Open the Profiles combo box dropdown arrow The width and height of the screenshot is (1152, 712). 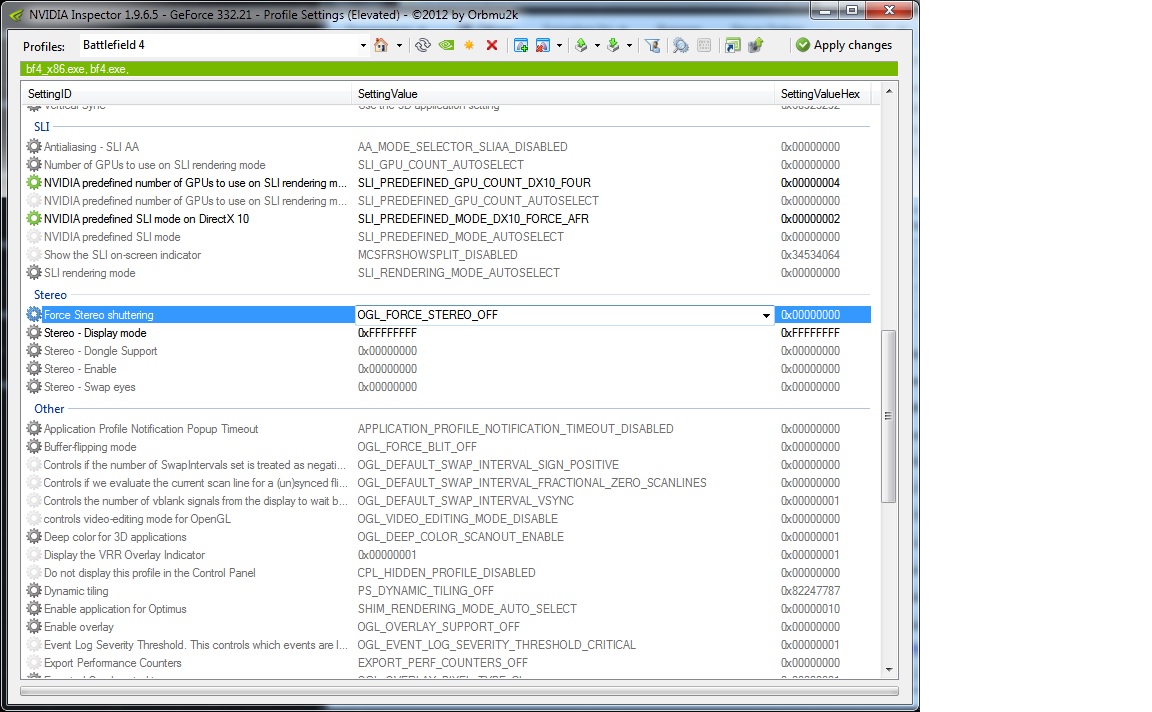363,46
